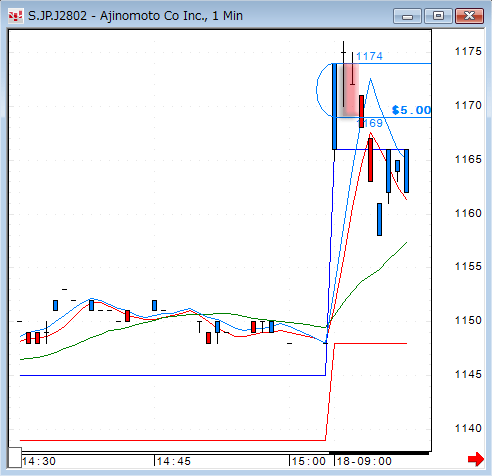Click the 14:45 time axis label
This screenshot has width=492, height=476.
pos(174,461)
